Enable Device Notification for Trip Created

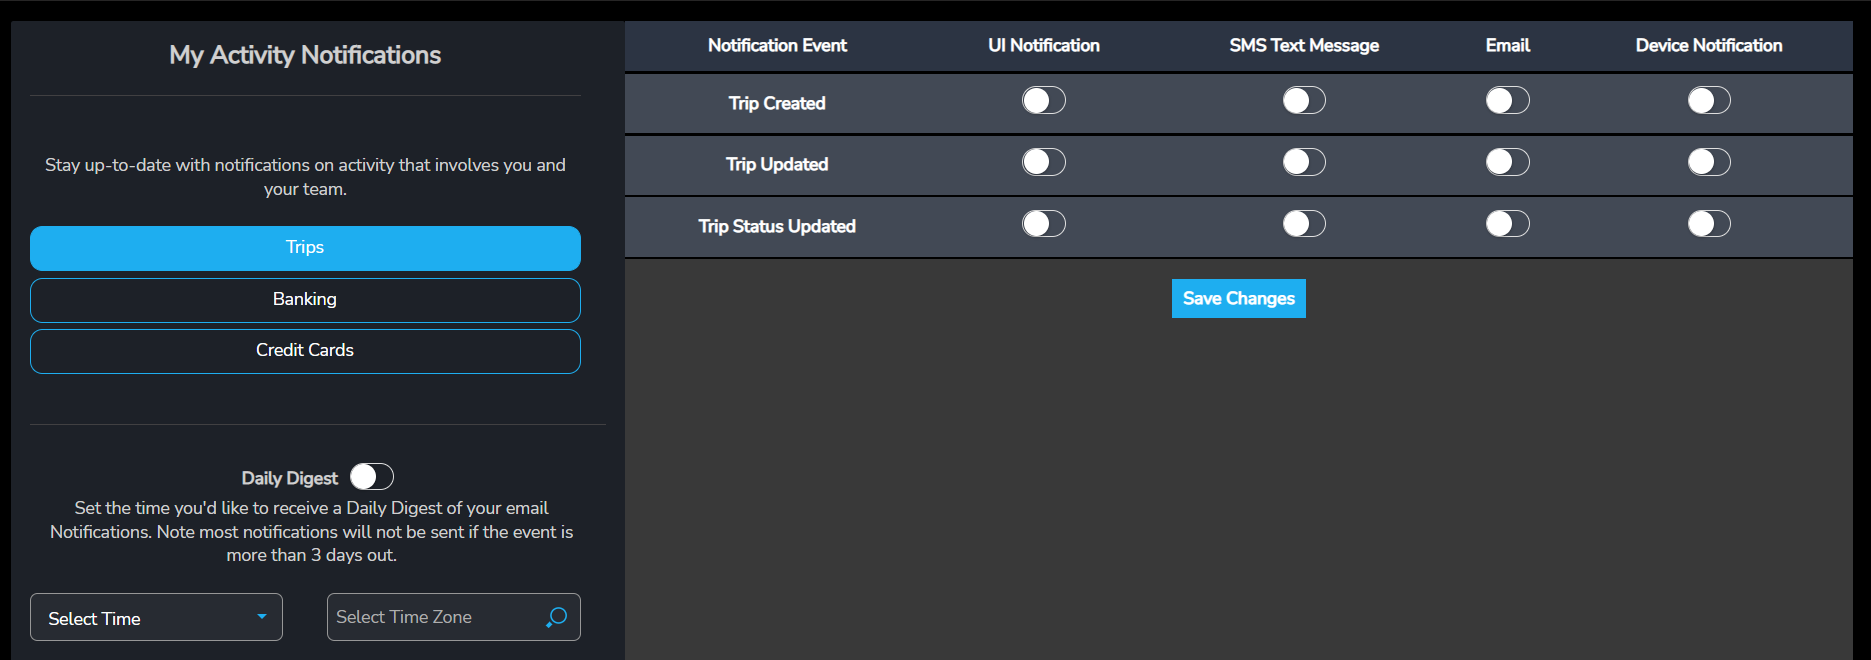1709,101
